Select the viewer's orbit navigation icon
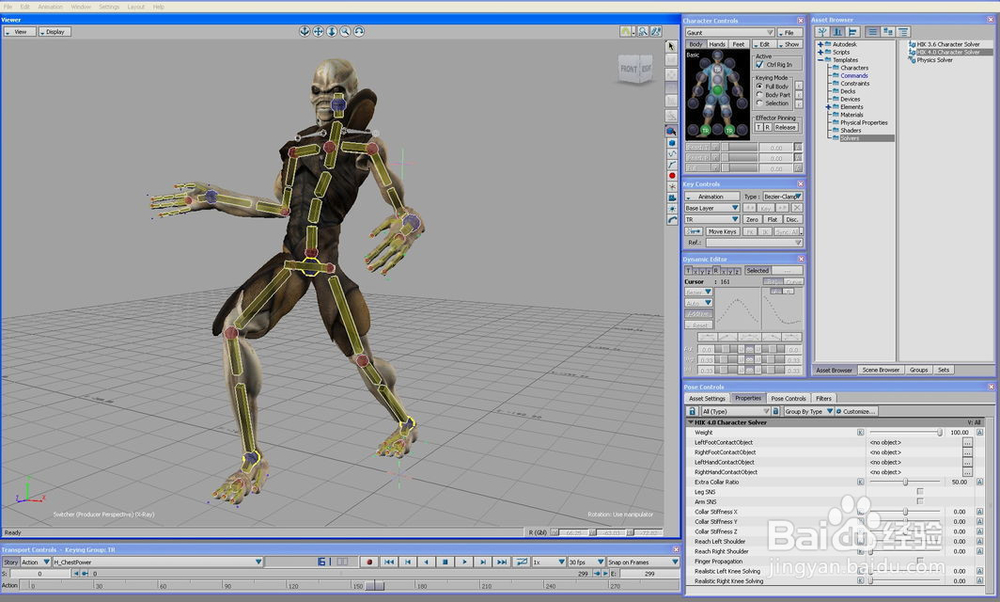The height and width of the screenshot is (602, 1000). 305,31
